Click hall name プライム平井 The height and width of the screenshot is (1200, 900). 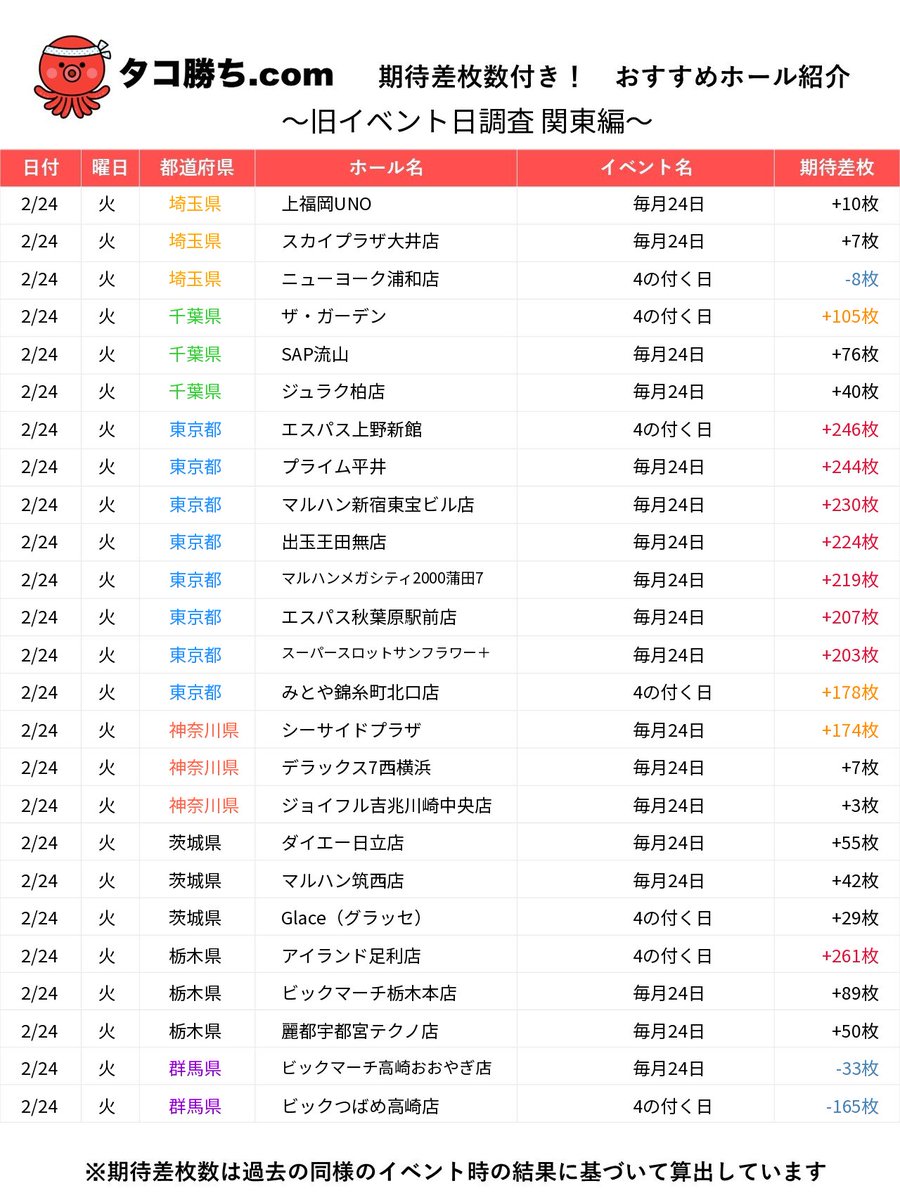(x=334, y=467)
